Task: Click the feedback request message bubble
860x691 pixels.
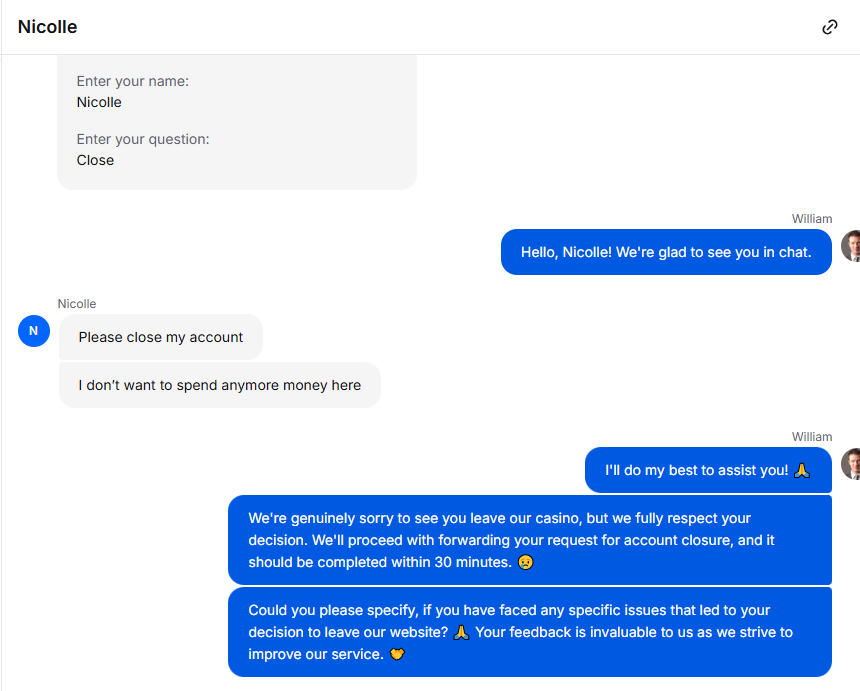Action: coord(530,632)
